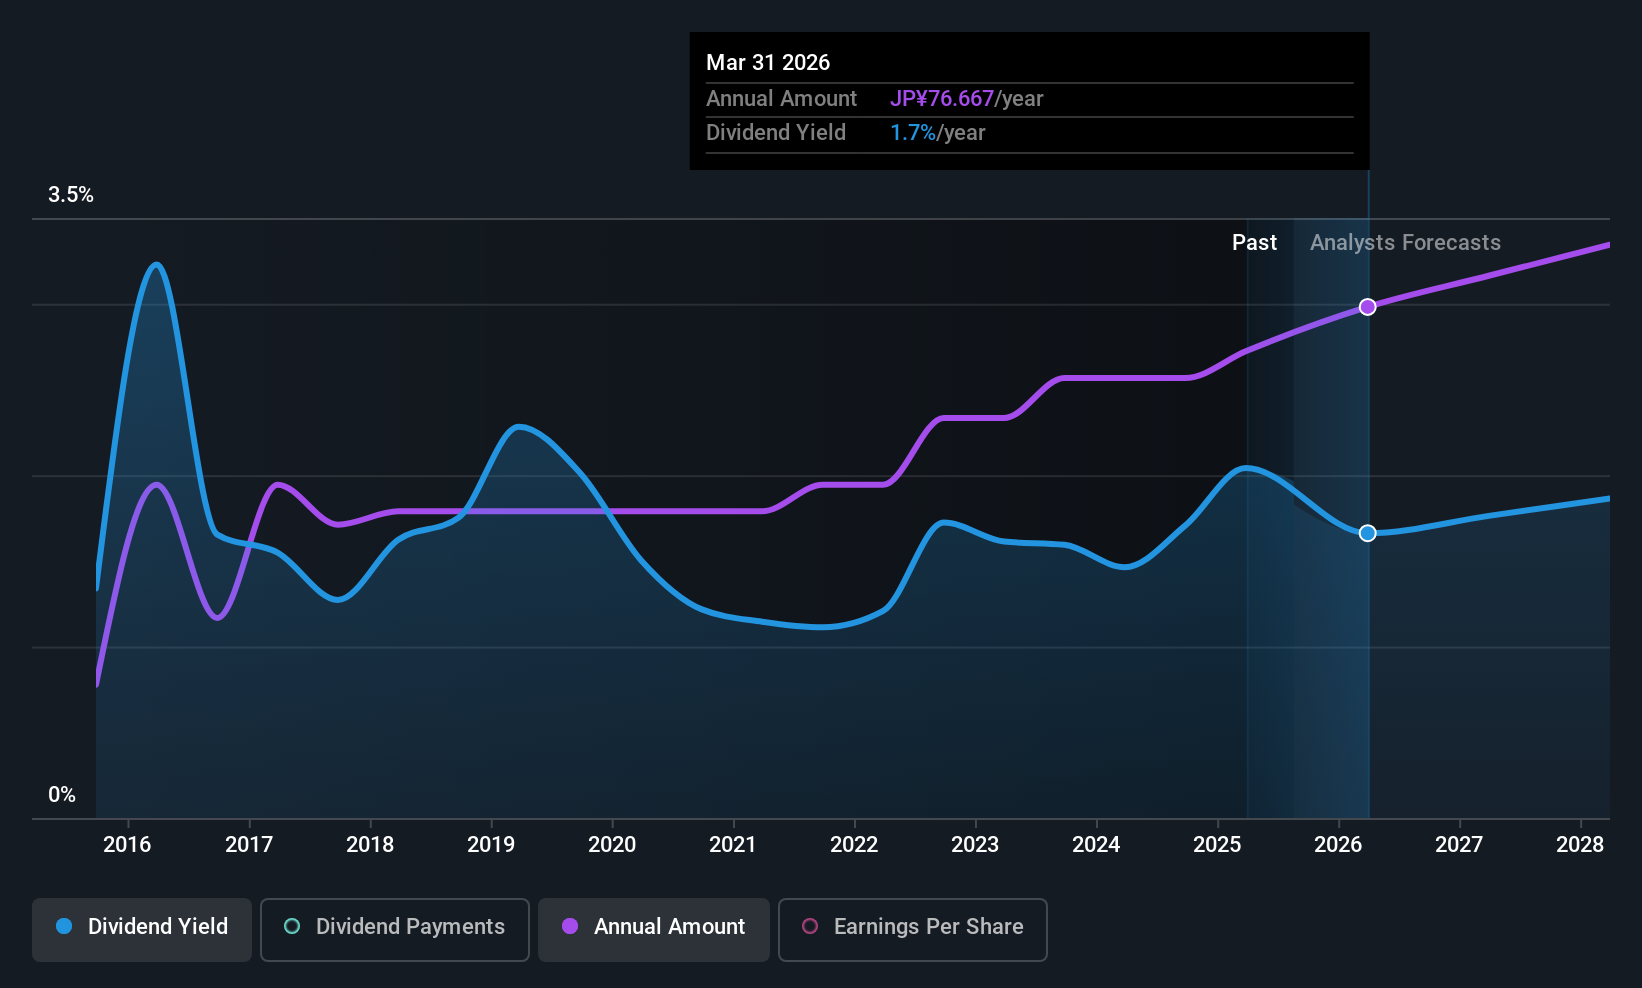Enable the Earnings Per Share series

(x=912, y=929)
